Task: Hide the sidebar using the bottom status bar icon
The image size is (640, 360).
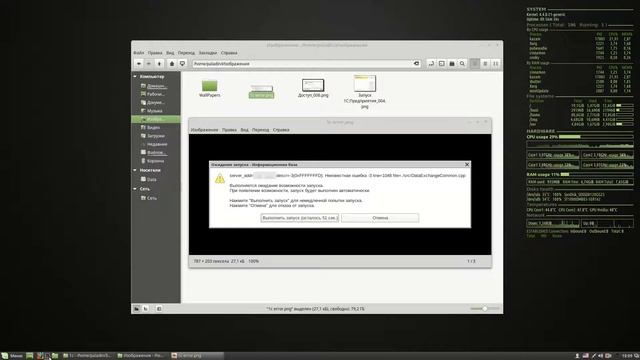Action: pos(159,309)
